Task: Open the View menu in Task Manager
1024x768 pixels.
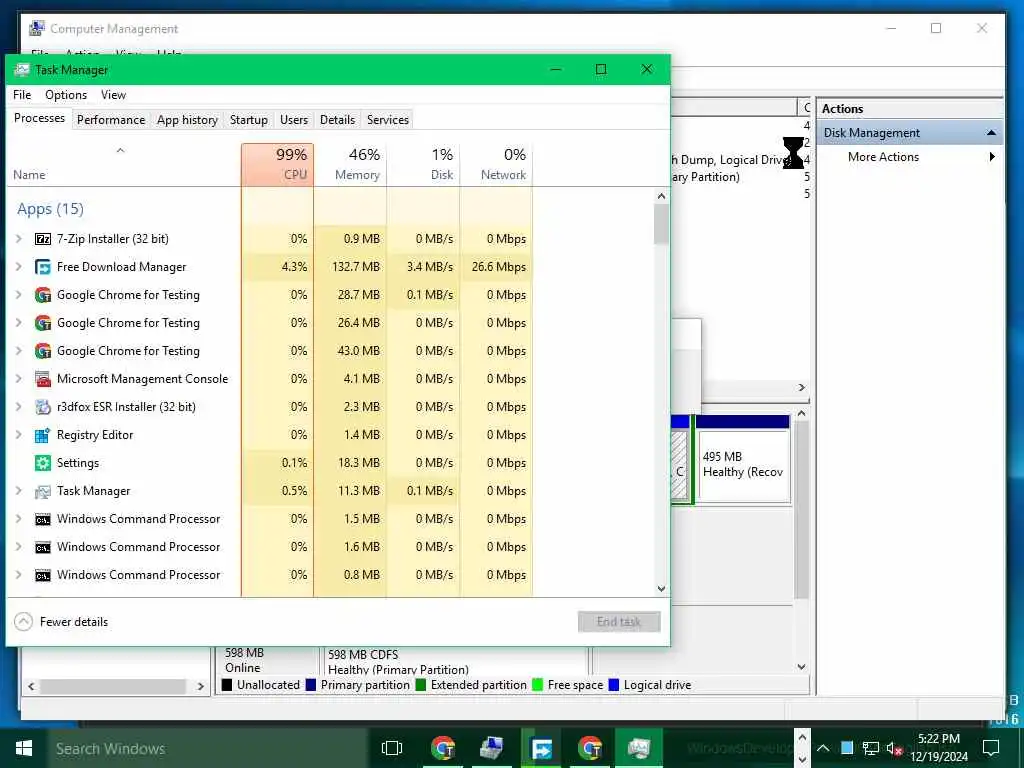Action: click(114, 95)
